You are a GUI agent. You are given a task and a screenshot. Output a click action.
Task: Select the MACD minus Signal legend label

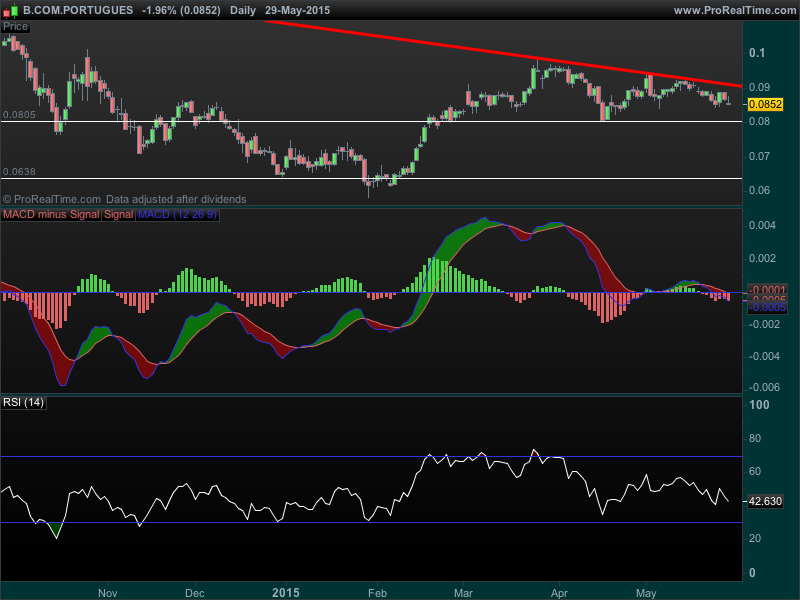click(x=51, y=214)
